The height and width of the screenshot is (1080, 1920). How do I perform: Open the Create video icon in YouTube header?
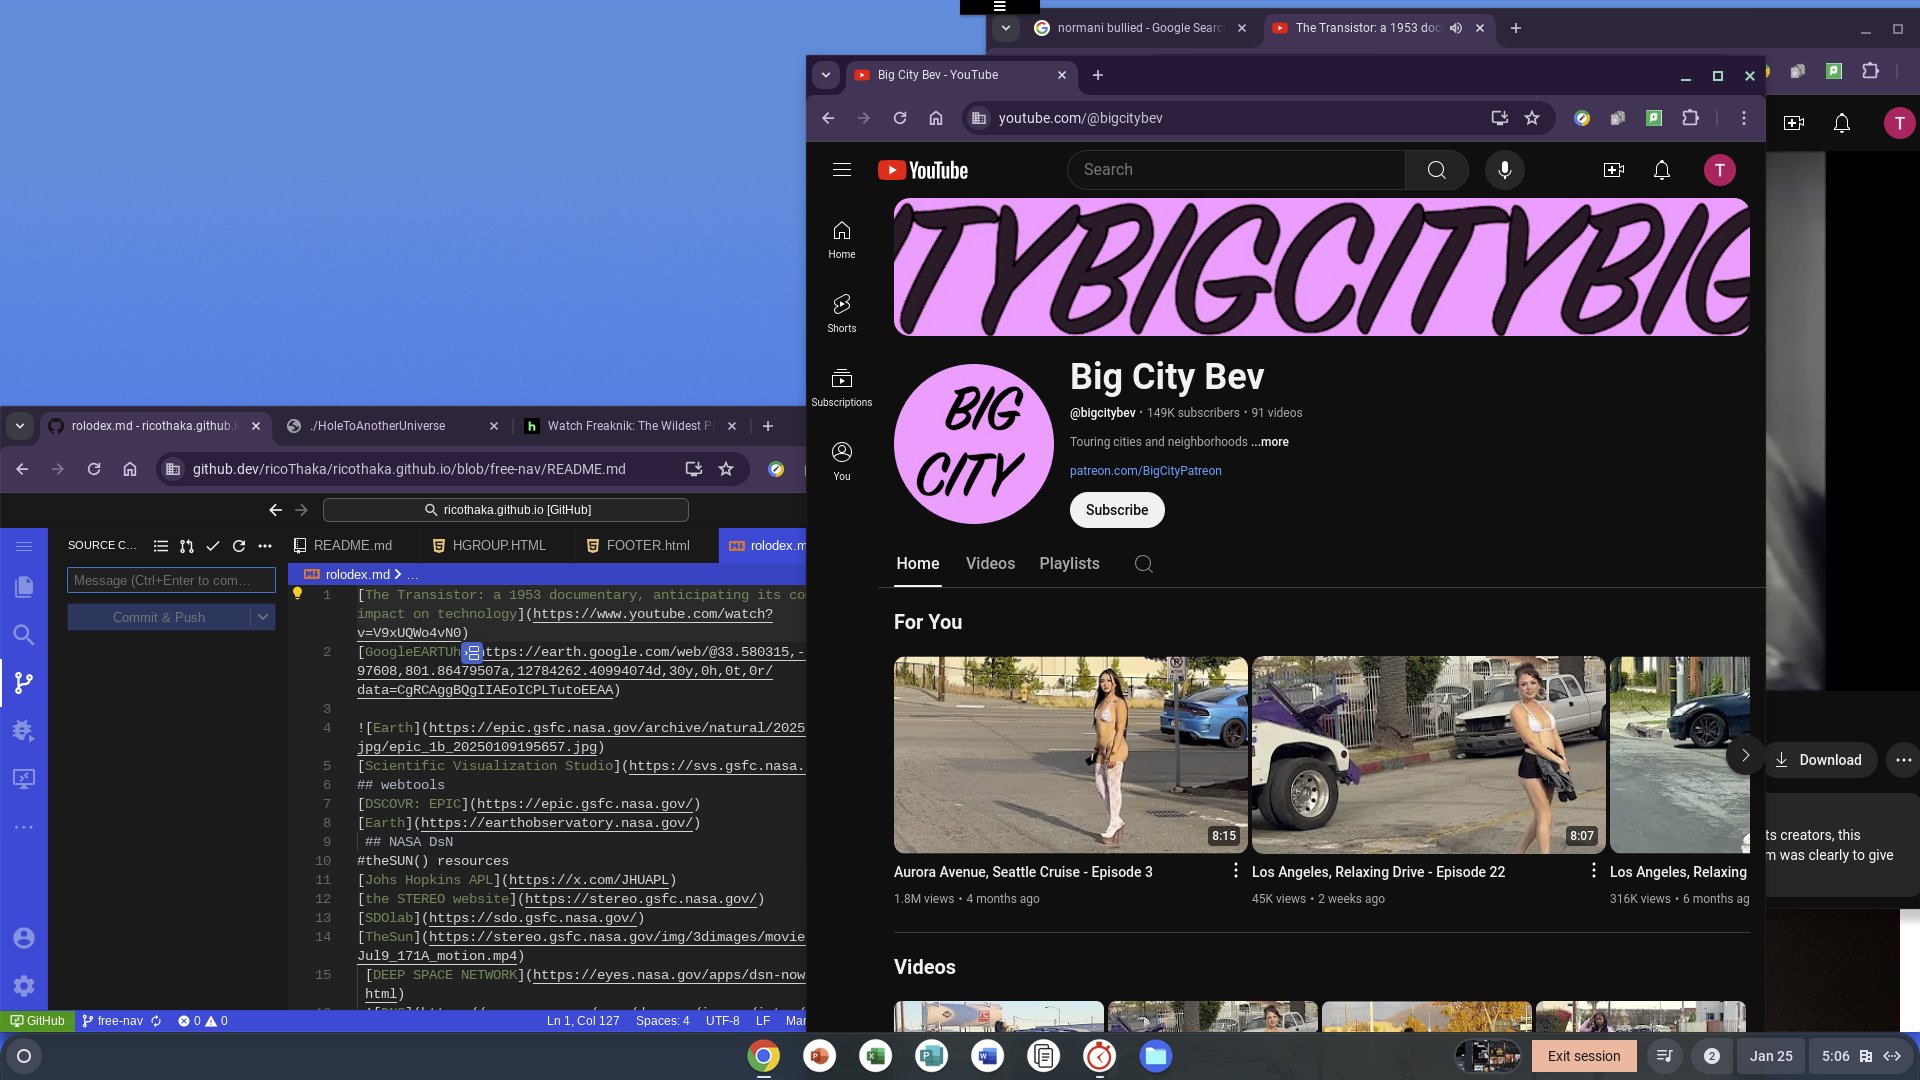tap(1613, 170)
